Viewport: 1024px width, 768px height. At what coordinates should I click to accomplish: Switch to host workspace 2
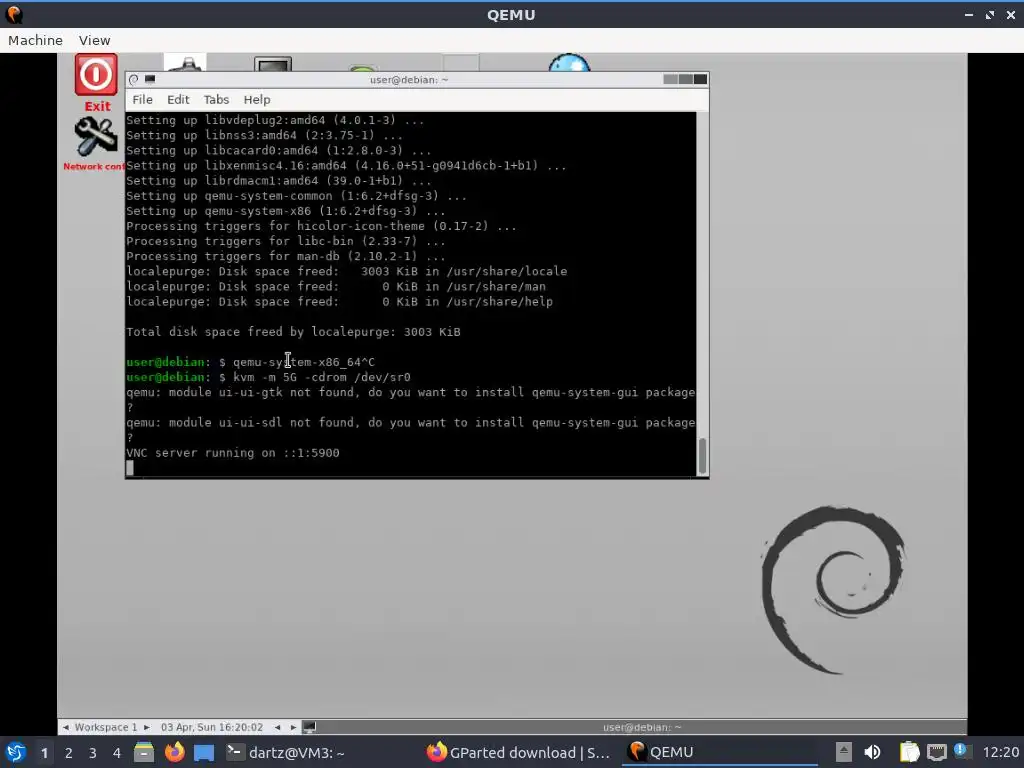(x=69, y=753)
